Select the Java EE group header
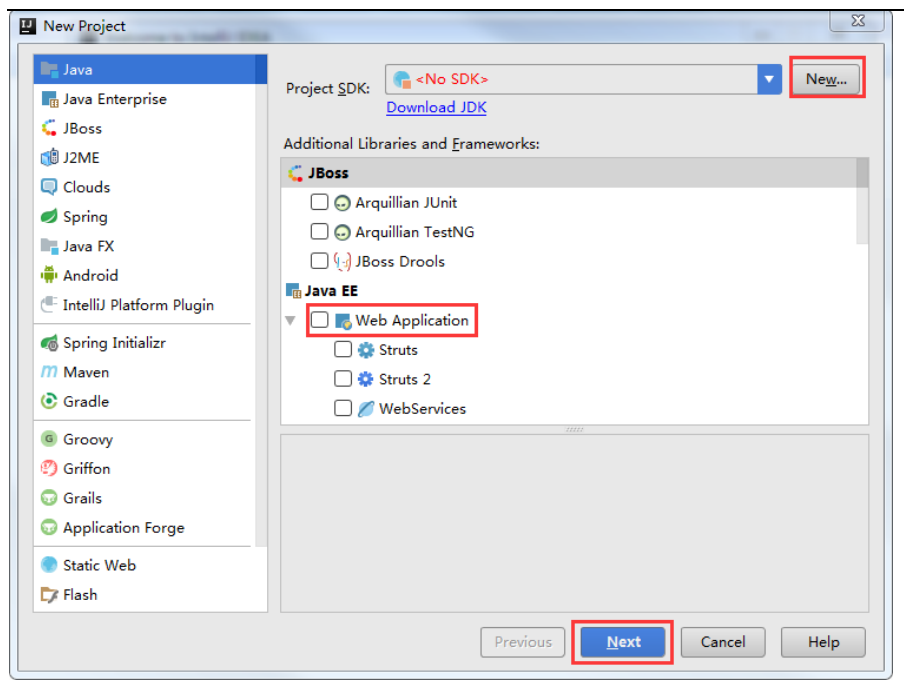 tap(332, 291)
